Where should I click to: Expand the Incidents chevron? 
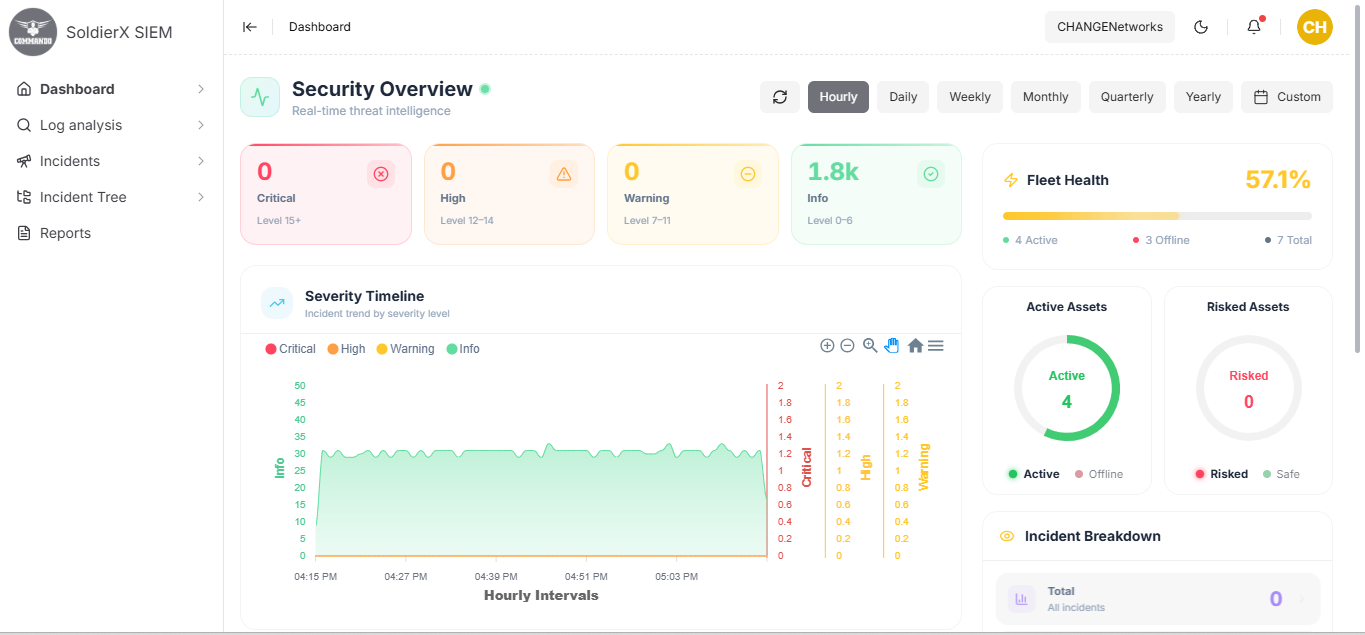(x=201, y=161)
